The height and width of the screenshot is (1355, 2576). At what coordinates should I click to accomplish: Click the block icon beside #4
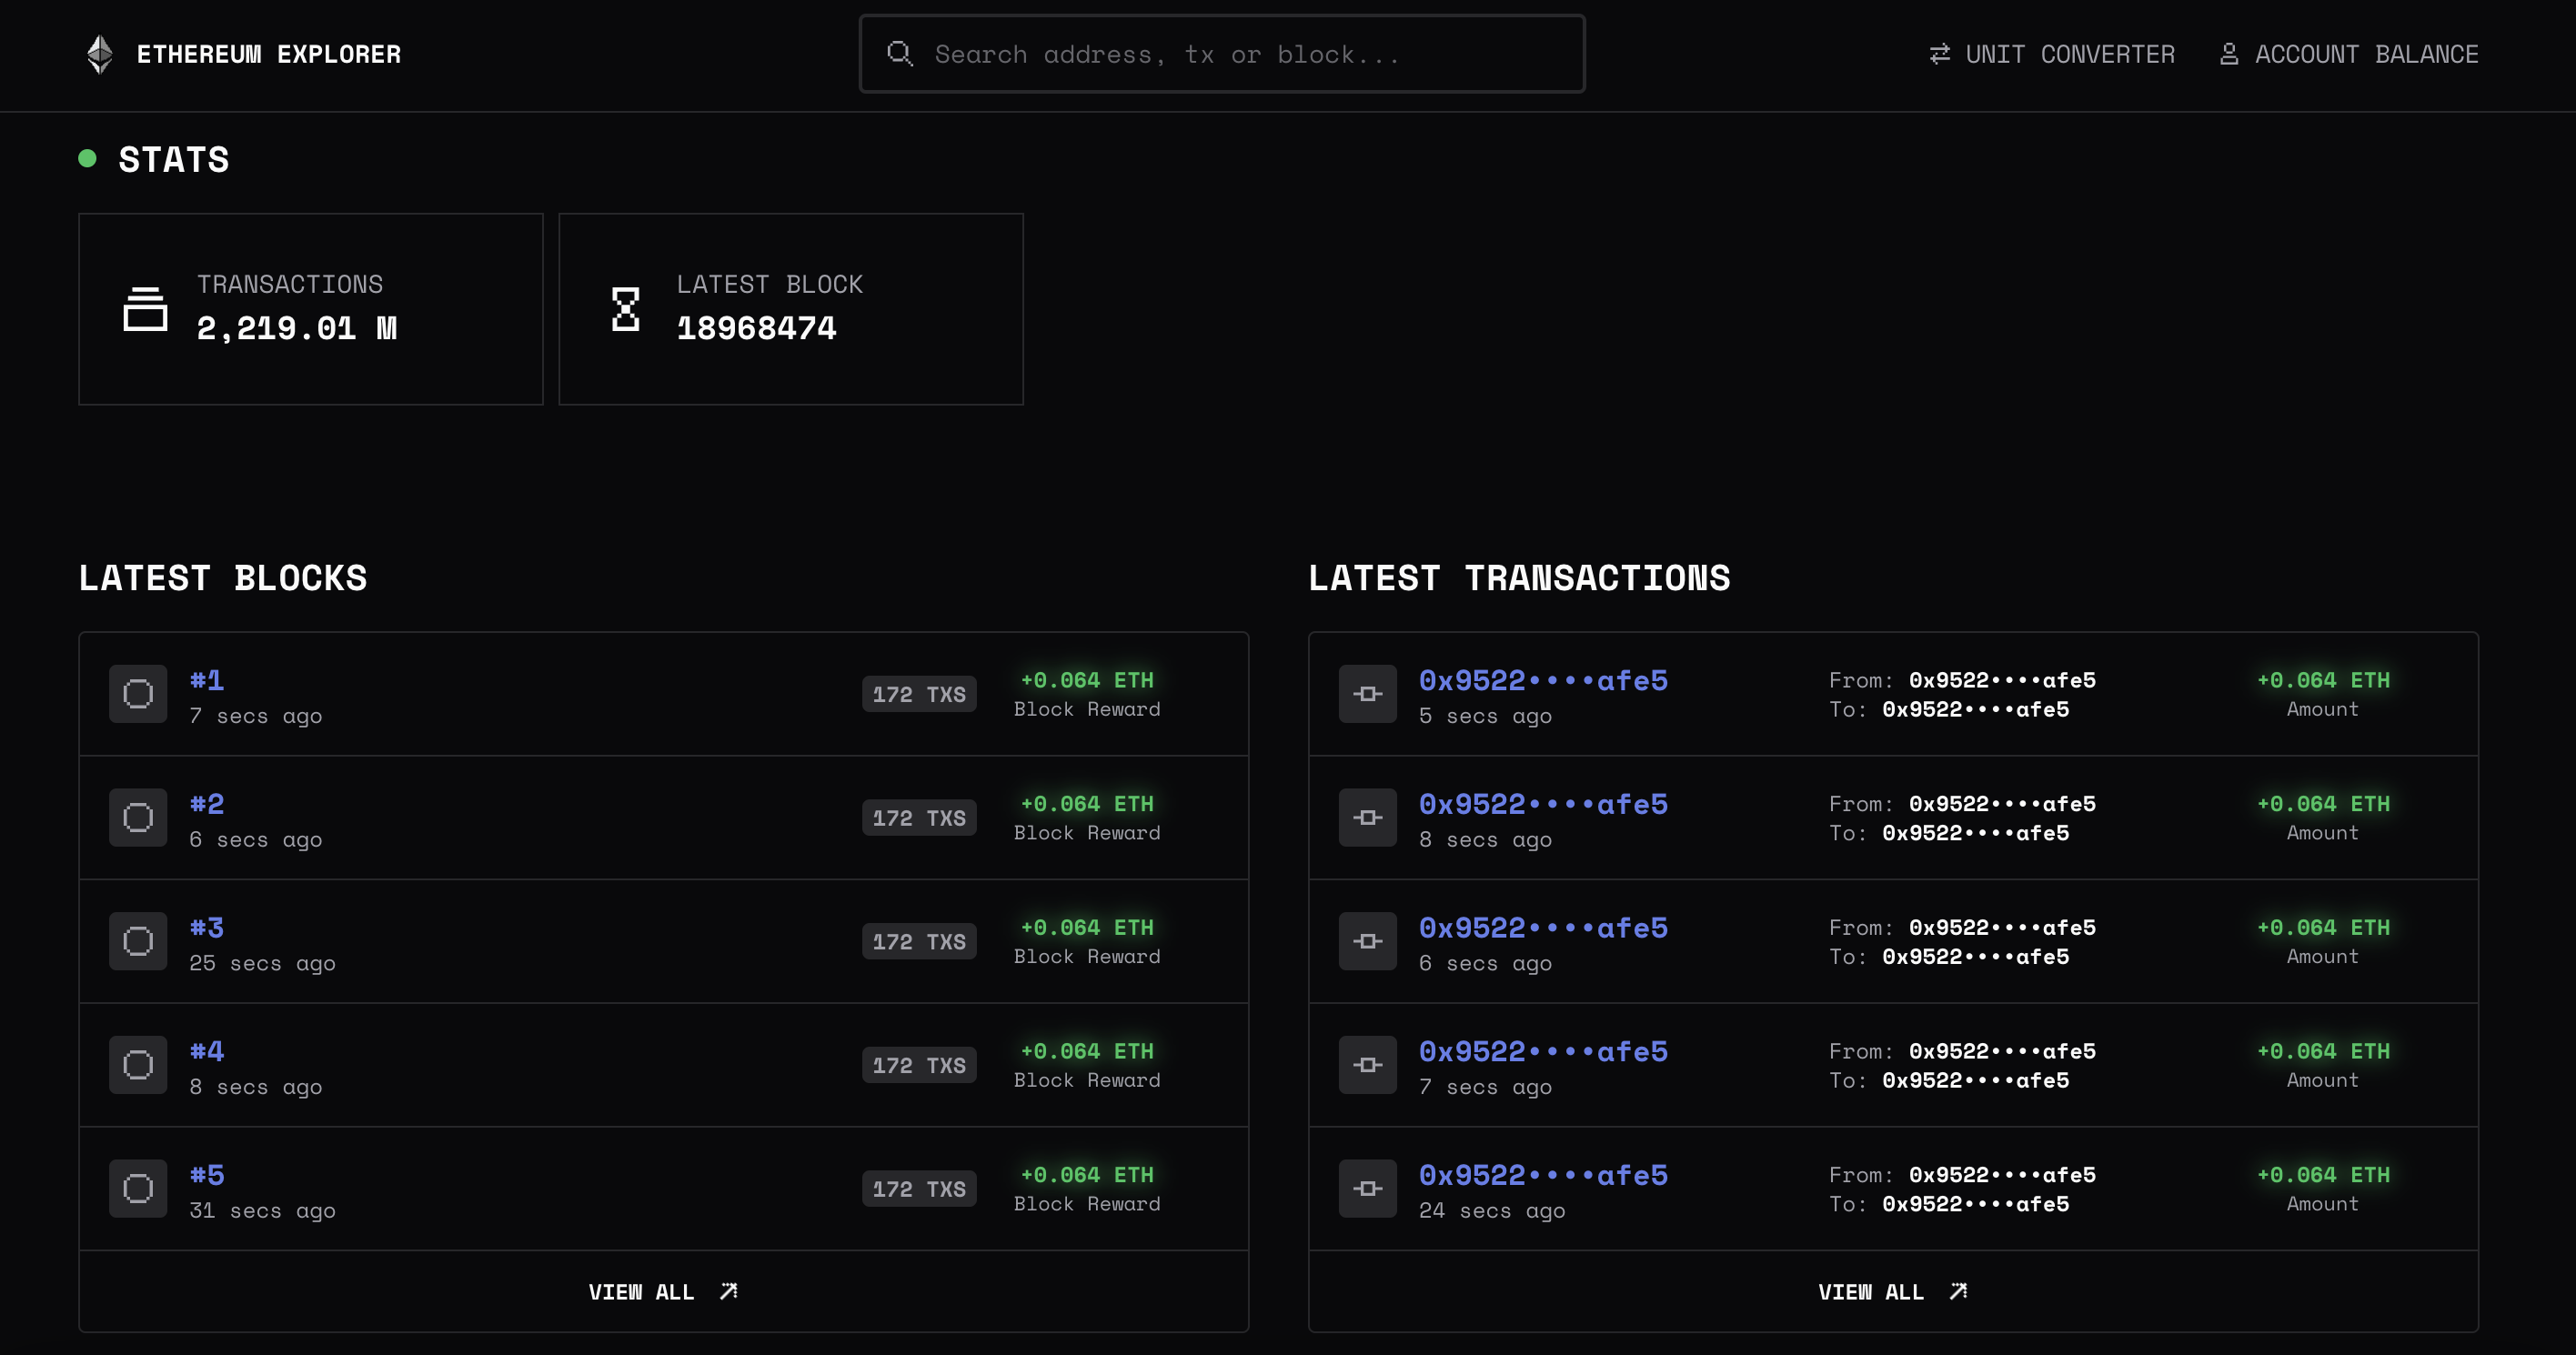point(138,1064)
